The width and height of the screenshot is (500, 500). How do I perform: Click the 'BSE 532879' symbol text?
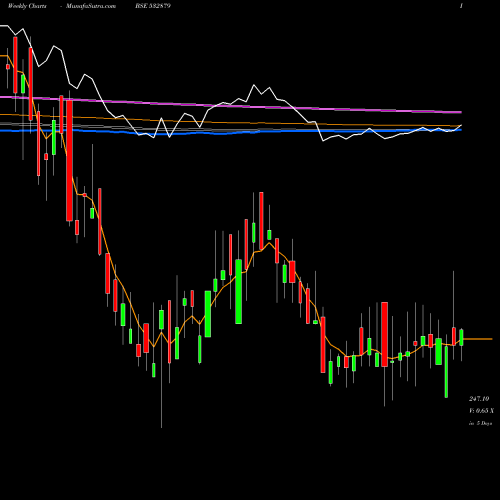[153, 6]
